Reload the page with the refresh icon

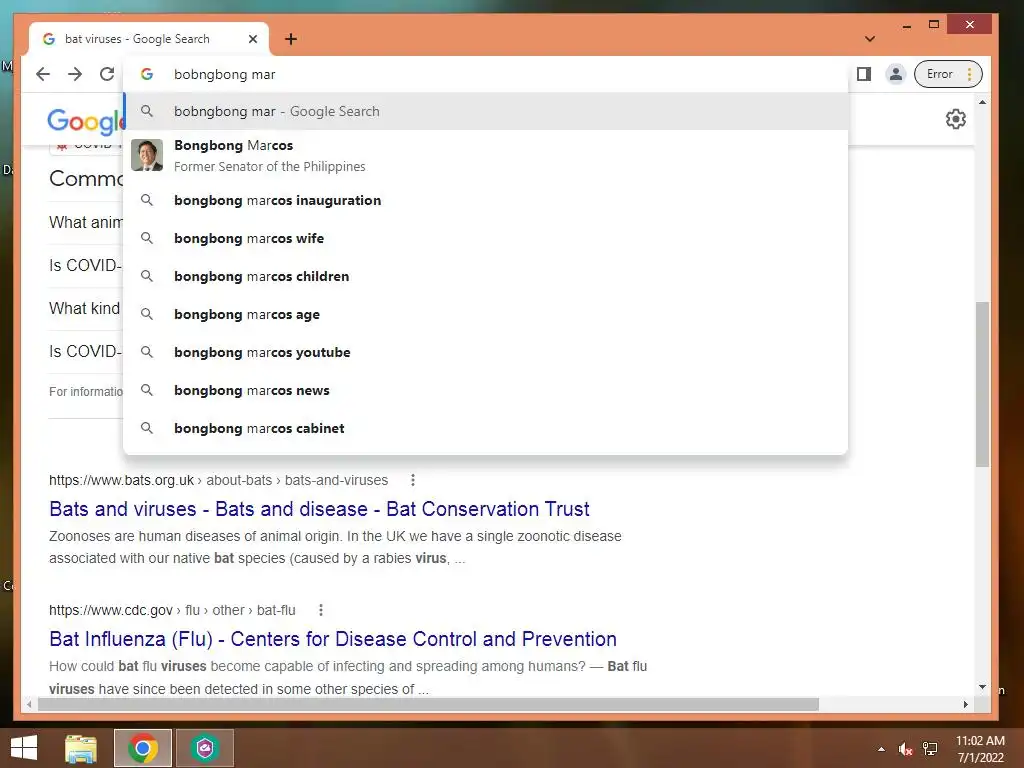[107, 74]
